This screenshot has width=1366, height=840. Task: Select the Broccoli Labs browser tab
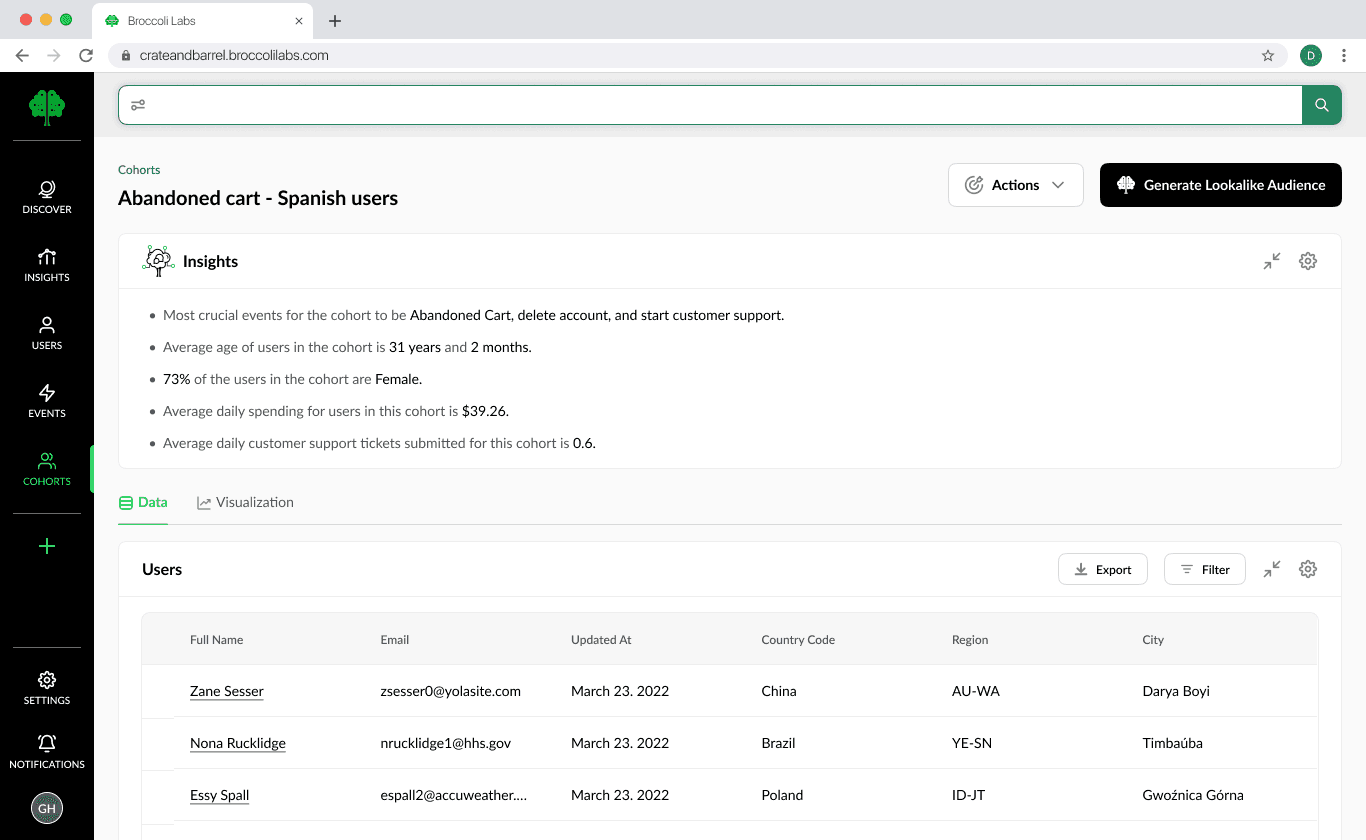point(204,21)
